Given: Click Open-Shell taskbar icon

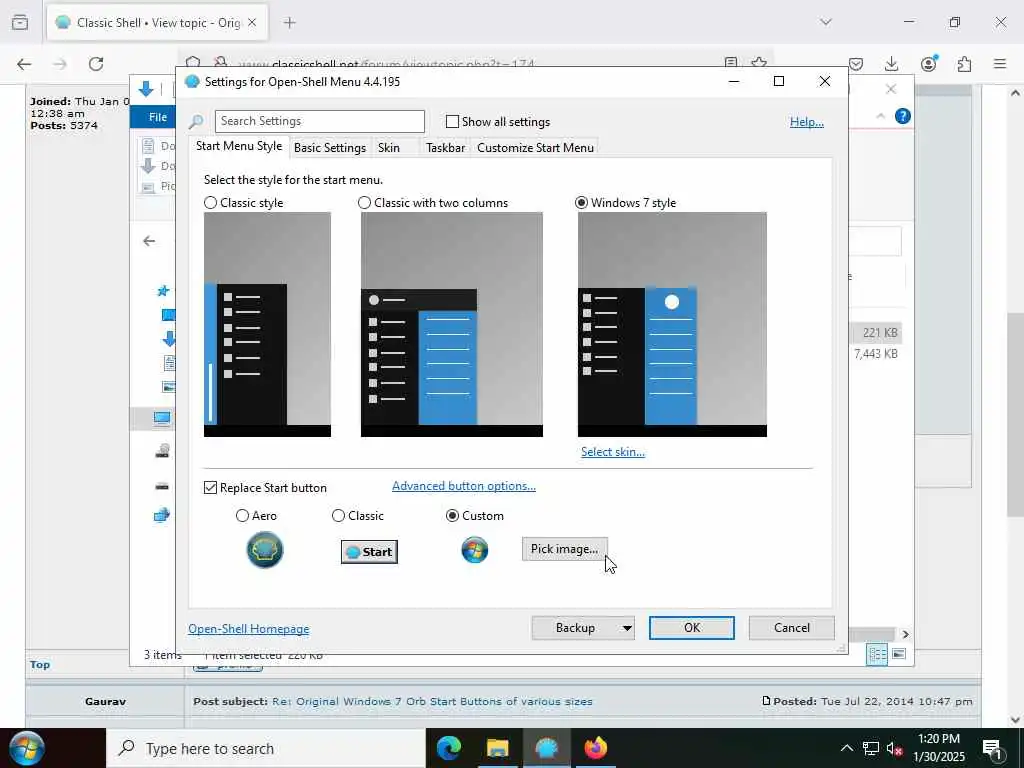Looking at the screenshot, I should coord(547,748).
